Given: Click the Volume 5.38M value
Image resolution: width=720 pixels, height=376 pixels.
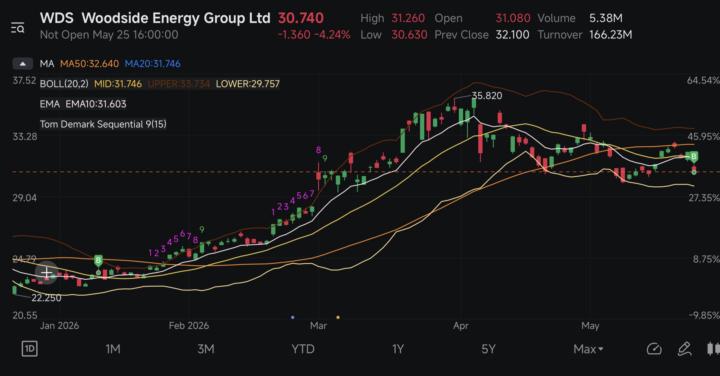Looking at the screenshot, I should coord(606,18).
